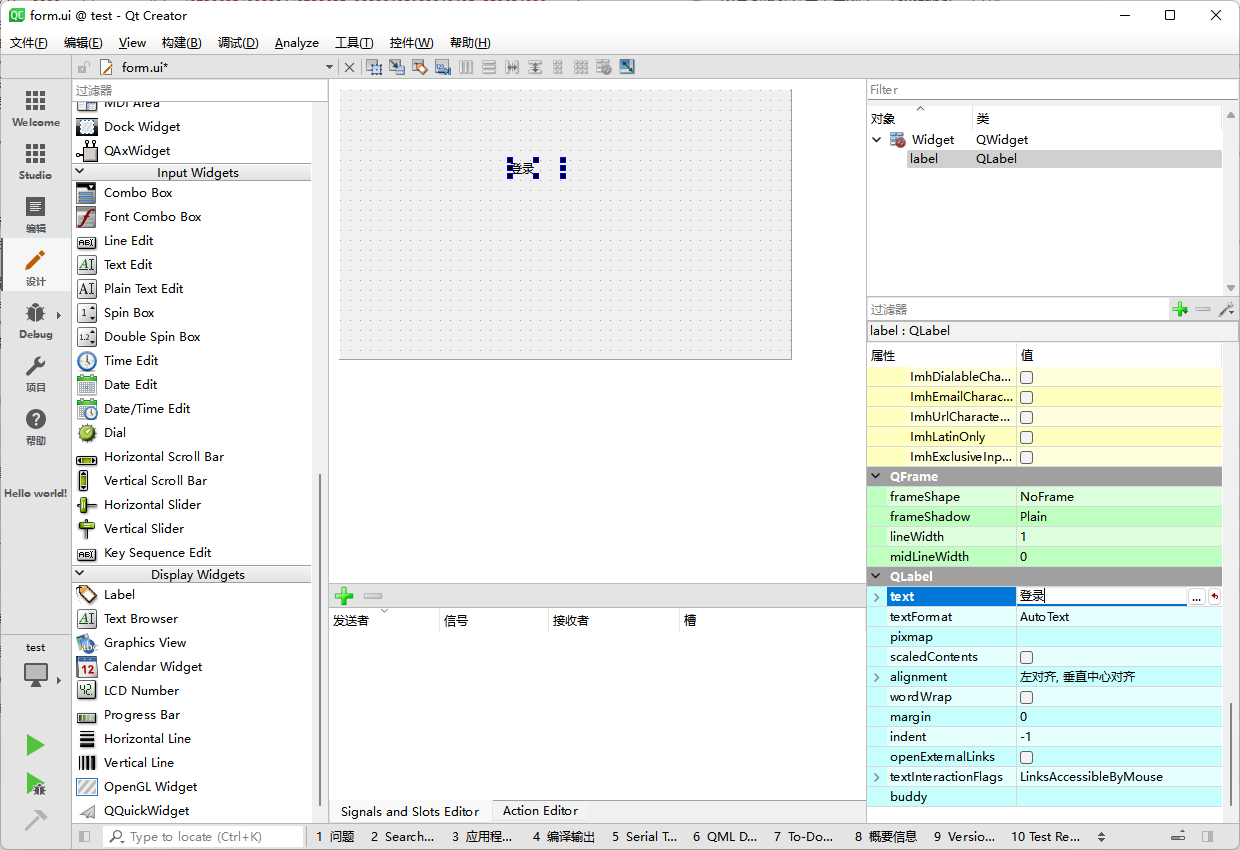Screen dimensions: 1240x850
Task: Reset text property with red arrow
Action: point(1214,597)
